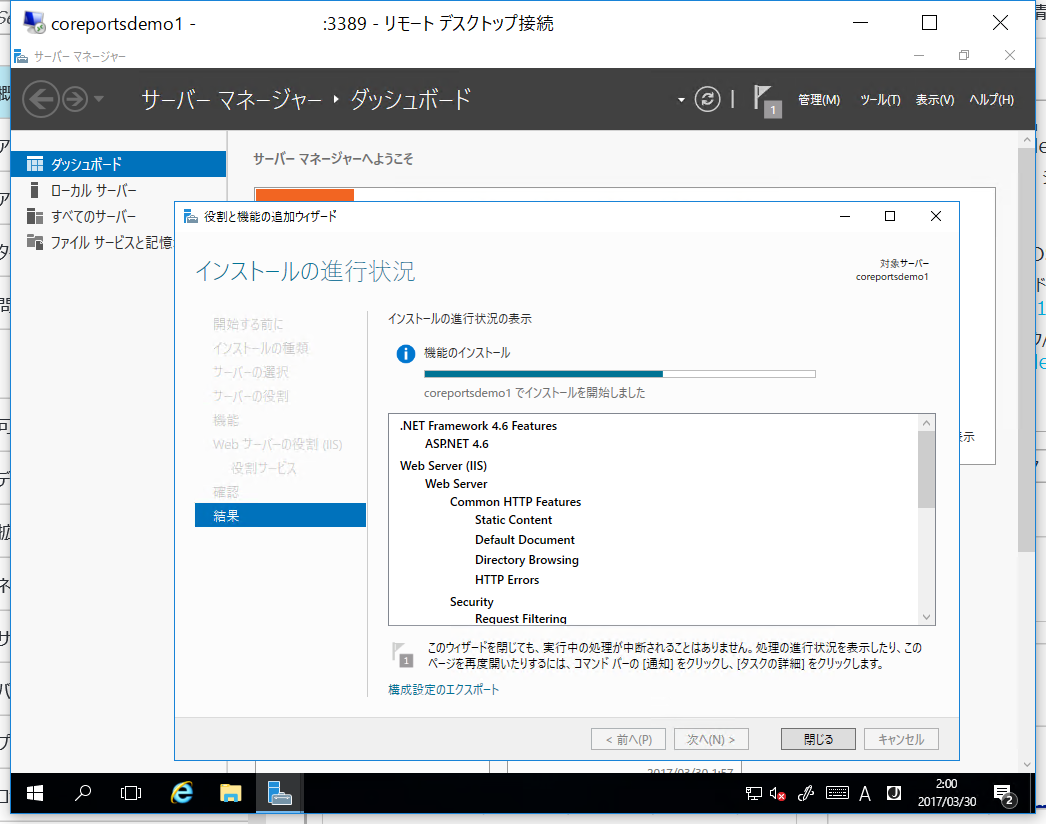This screenshot has height=824, width=1046.
Task: Open the 表示(V) menu
Action: [935, 100]
